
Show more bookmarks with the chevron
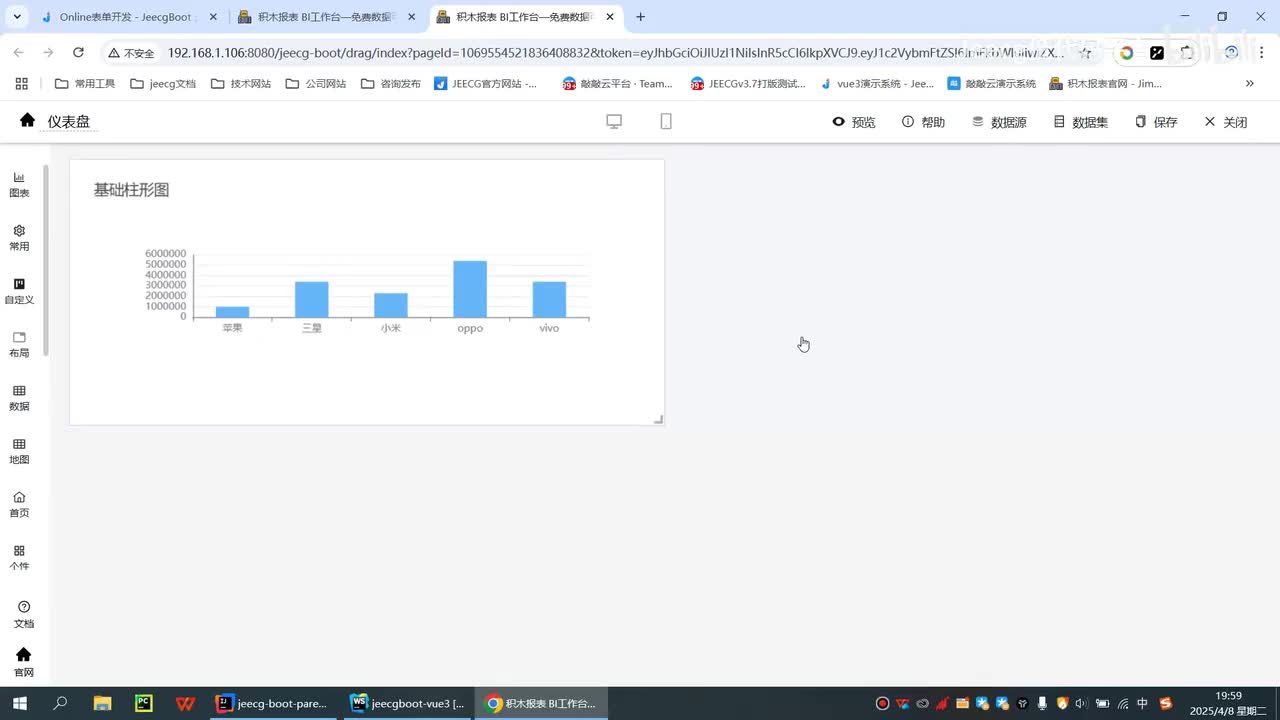coord(1249,84)
